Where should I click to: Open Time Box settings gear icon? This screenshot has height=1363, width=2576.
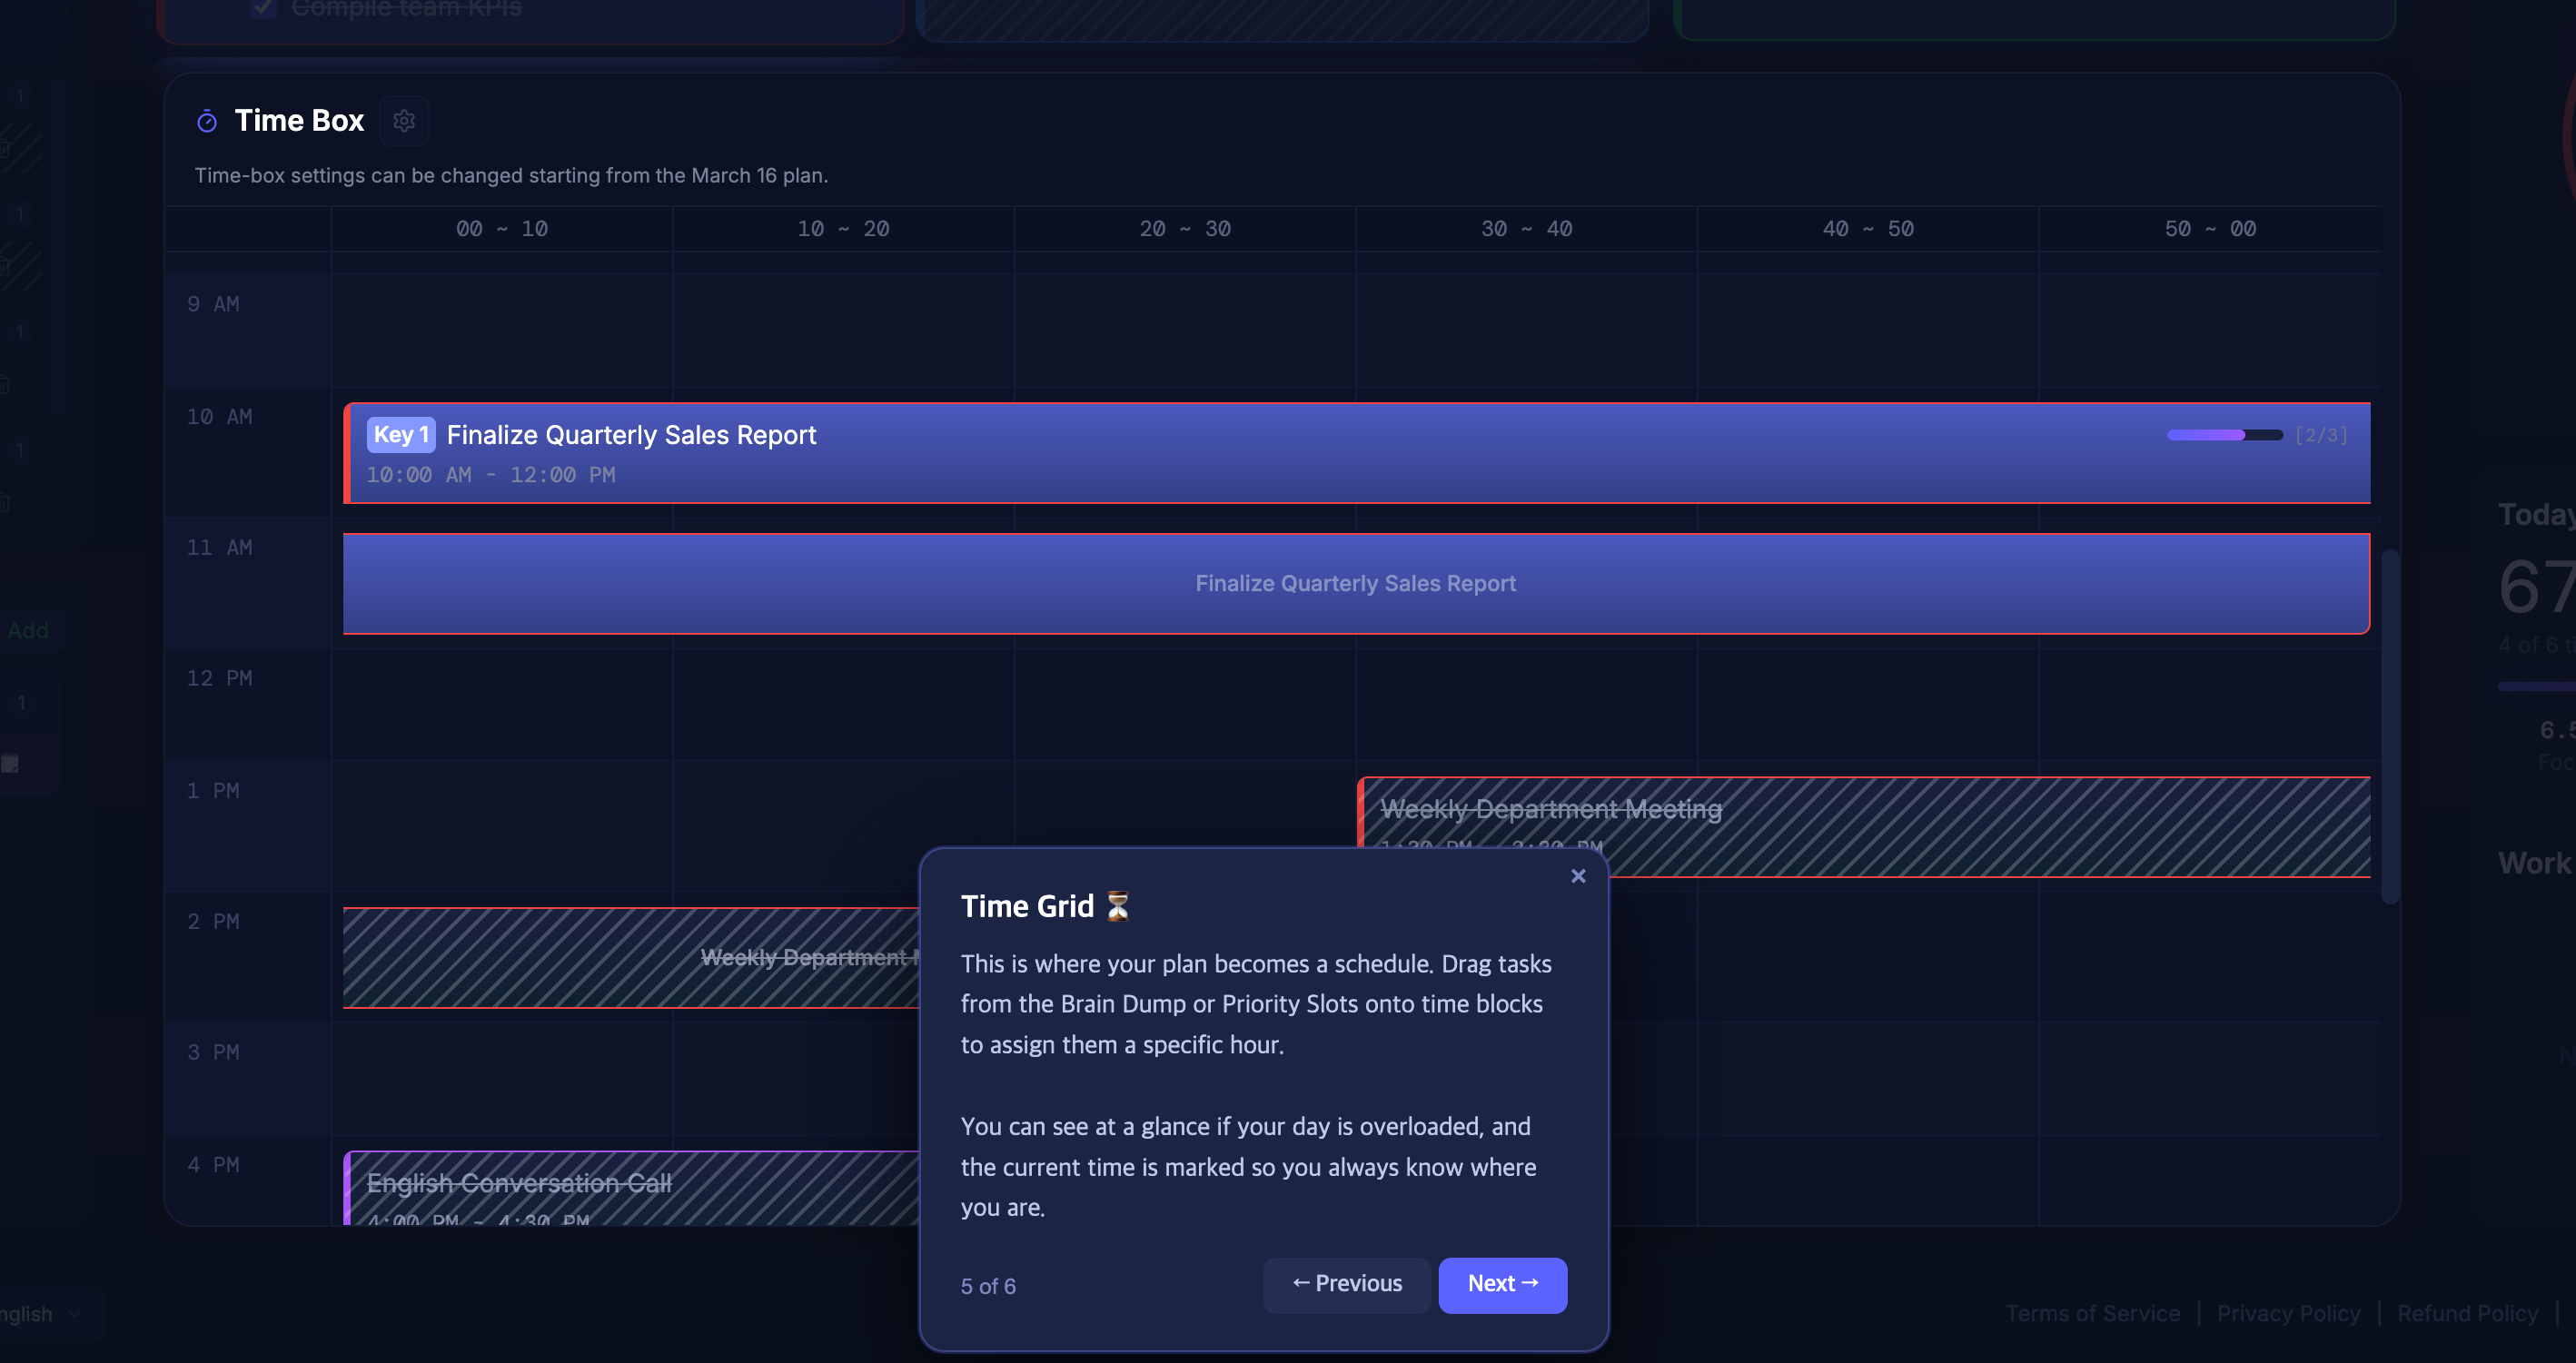(x=404, y=121)
